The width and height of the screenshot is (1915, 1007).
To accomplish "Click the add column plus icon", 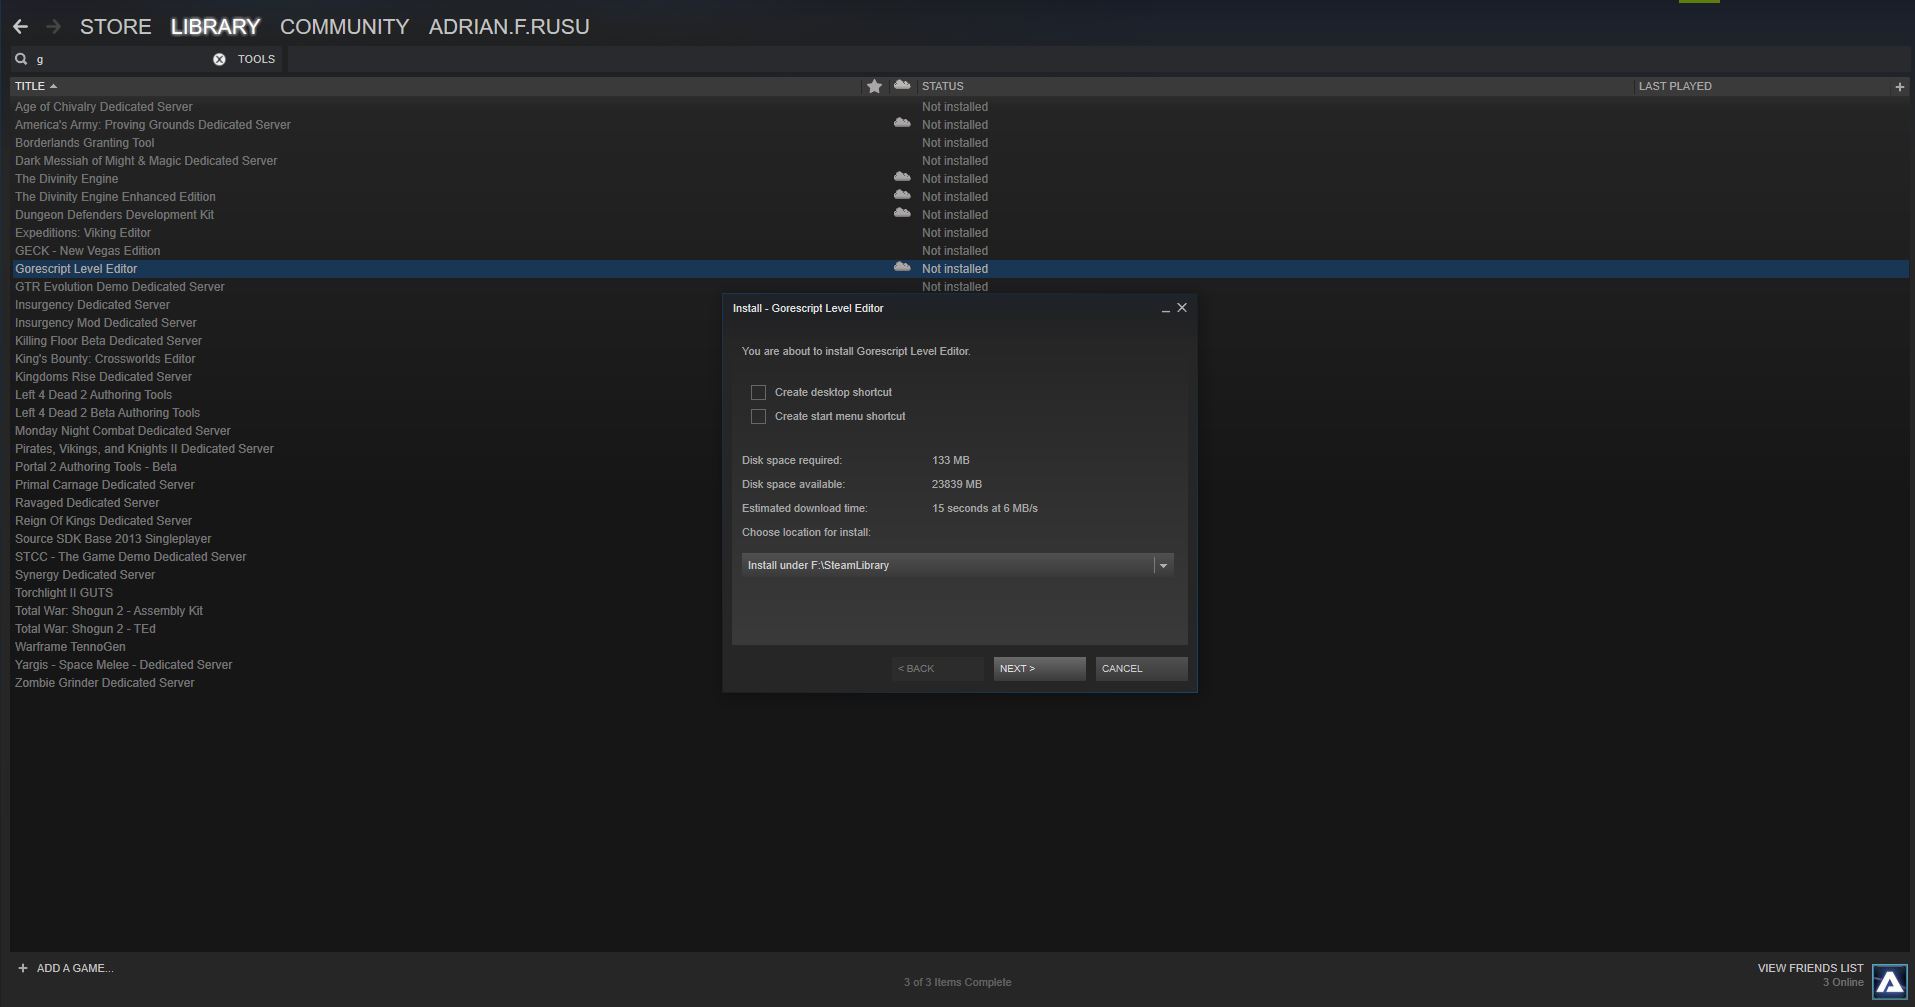I will 1899,87.
